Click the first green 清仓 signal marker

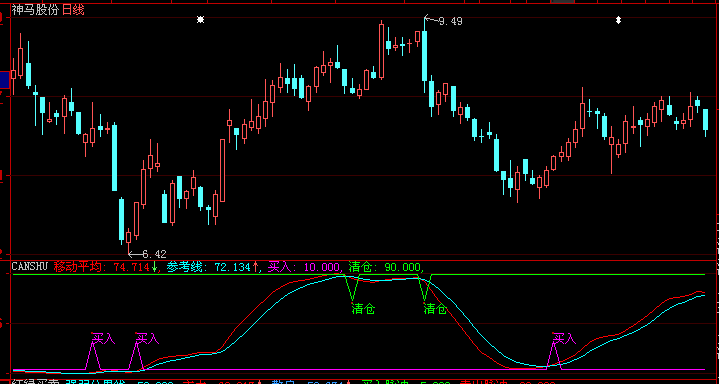[363, 309]
